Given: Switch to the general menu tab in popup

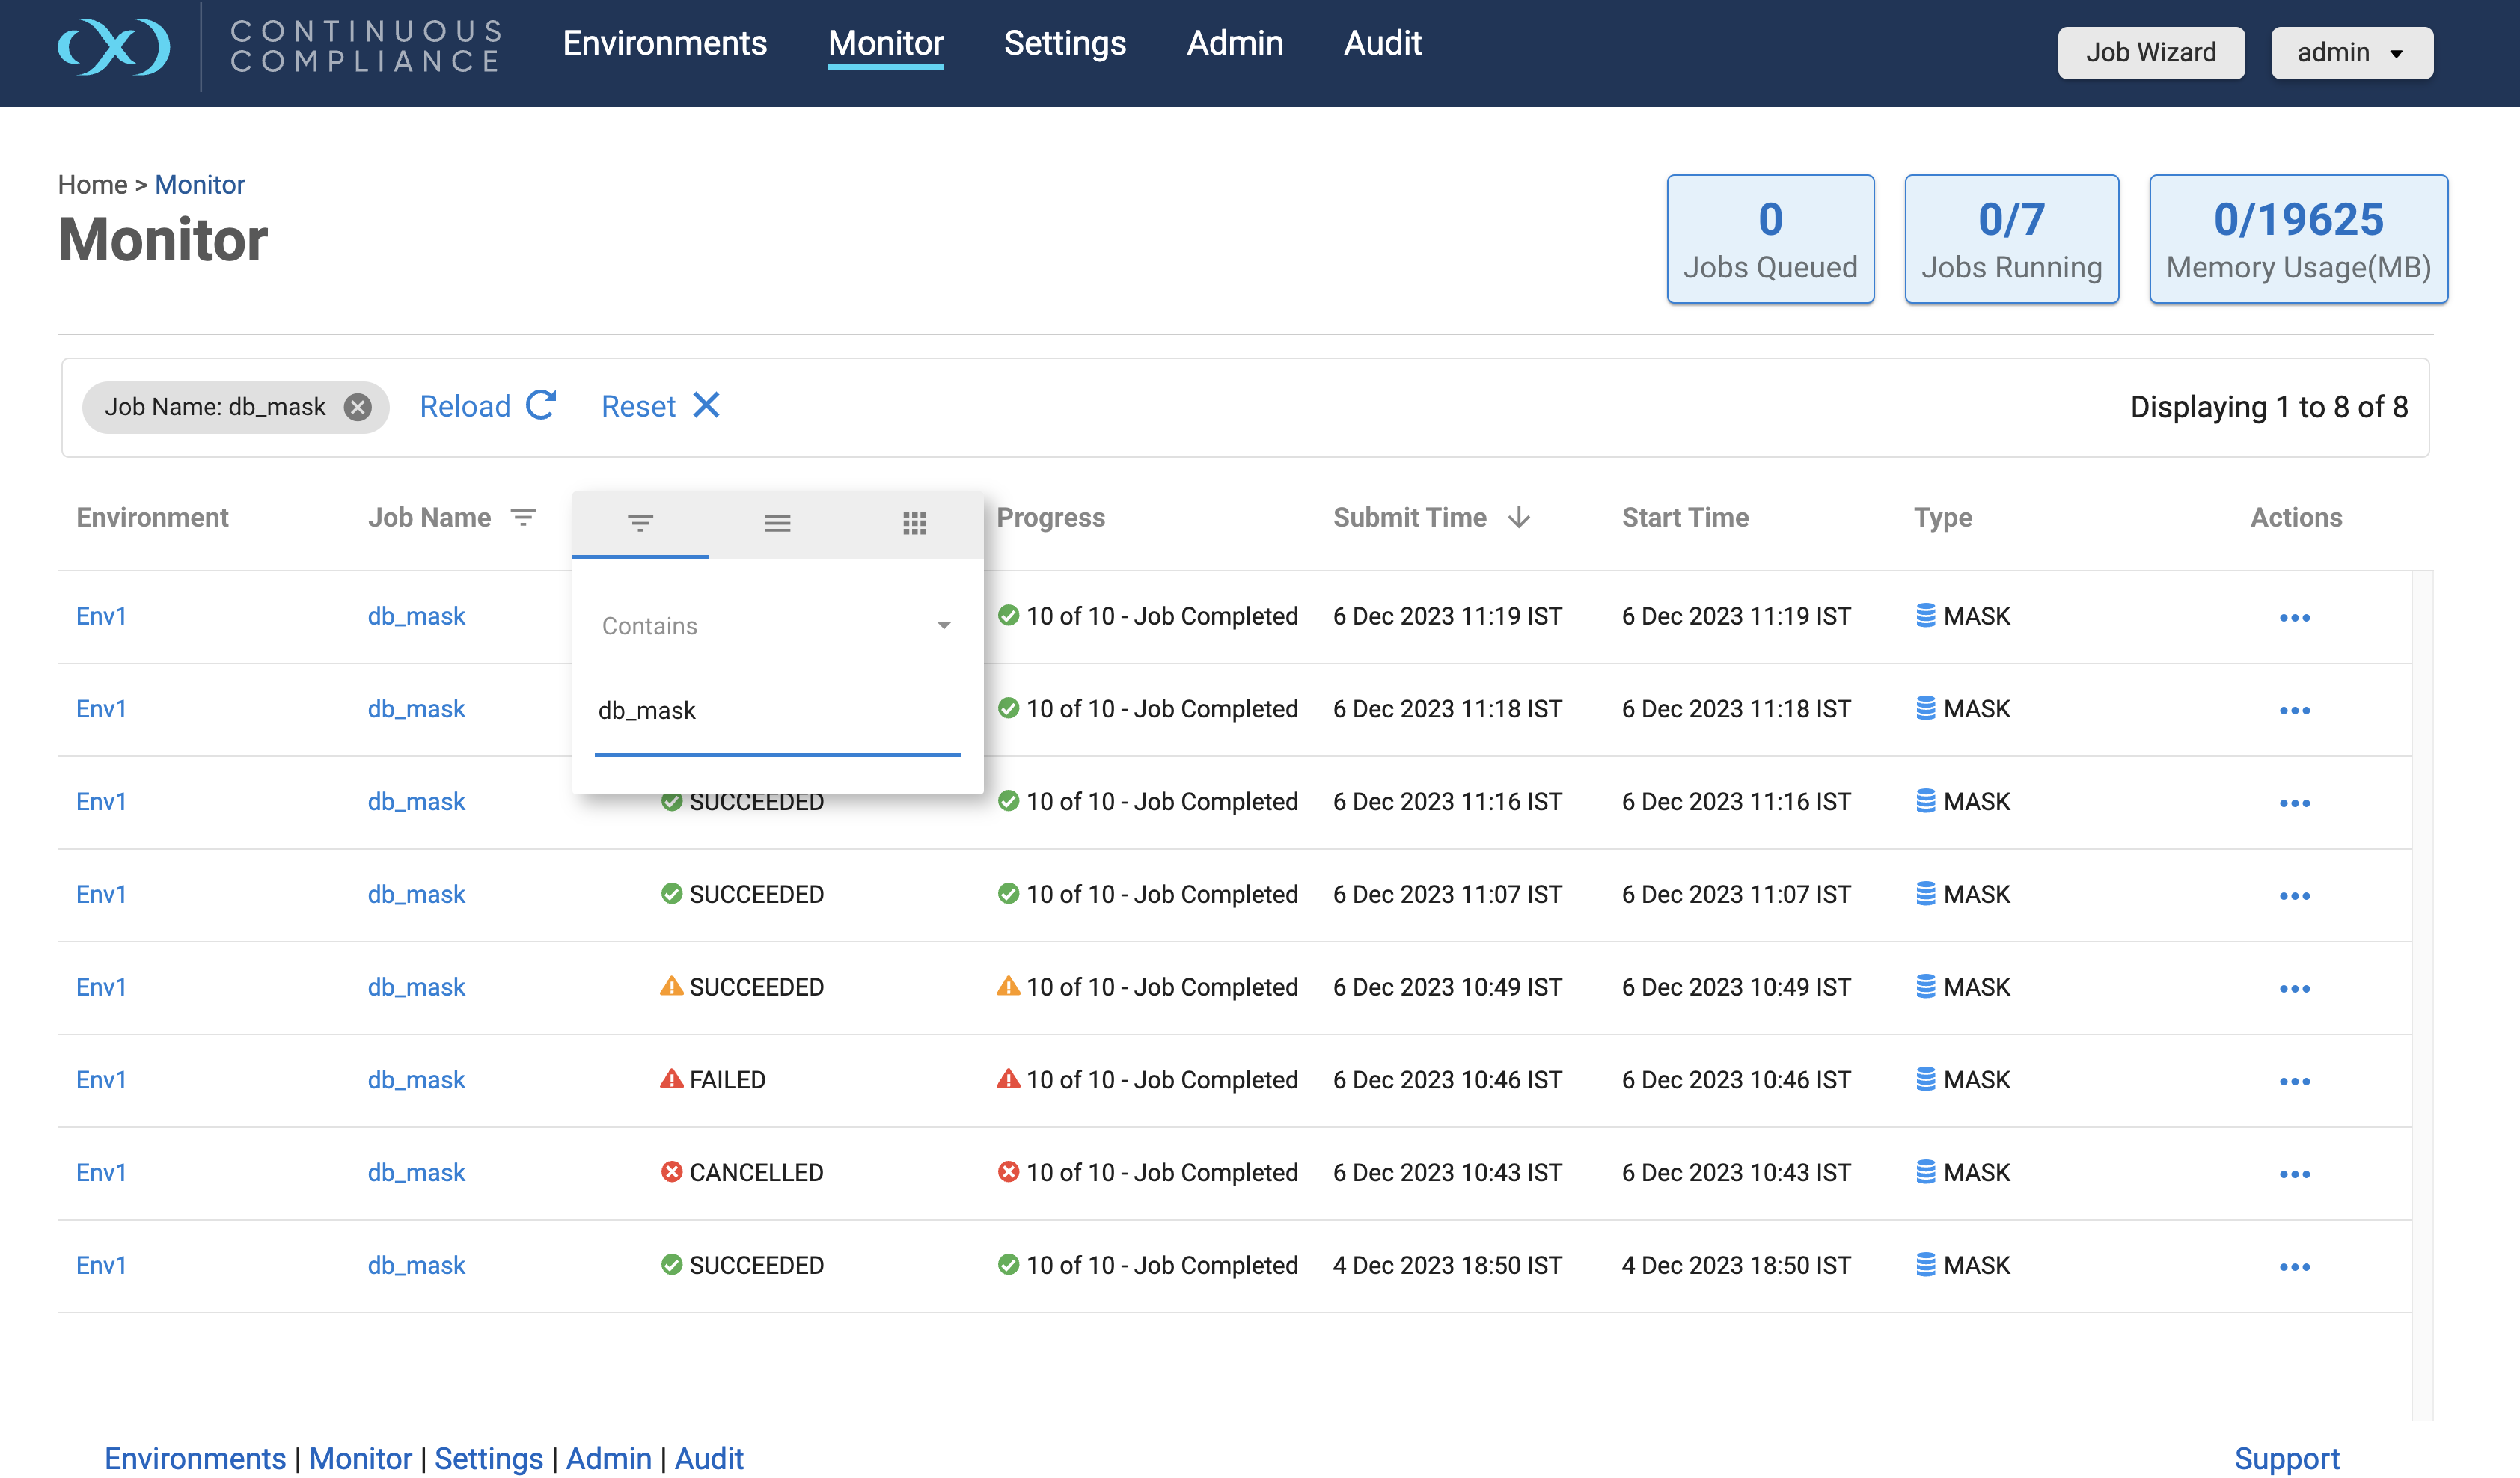Looking at the screenshot, I should [x=777, y=522].
